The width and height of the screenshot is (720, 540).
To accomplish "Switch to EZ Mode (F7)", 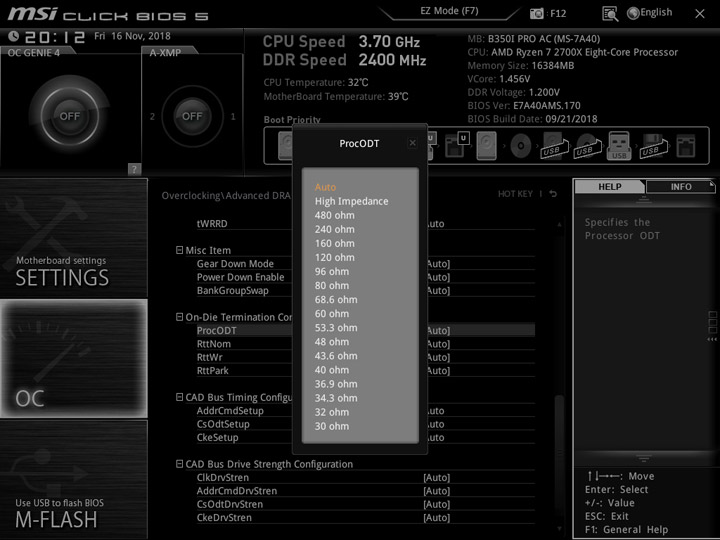I will (x=449, y=11).
